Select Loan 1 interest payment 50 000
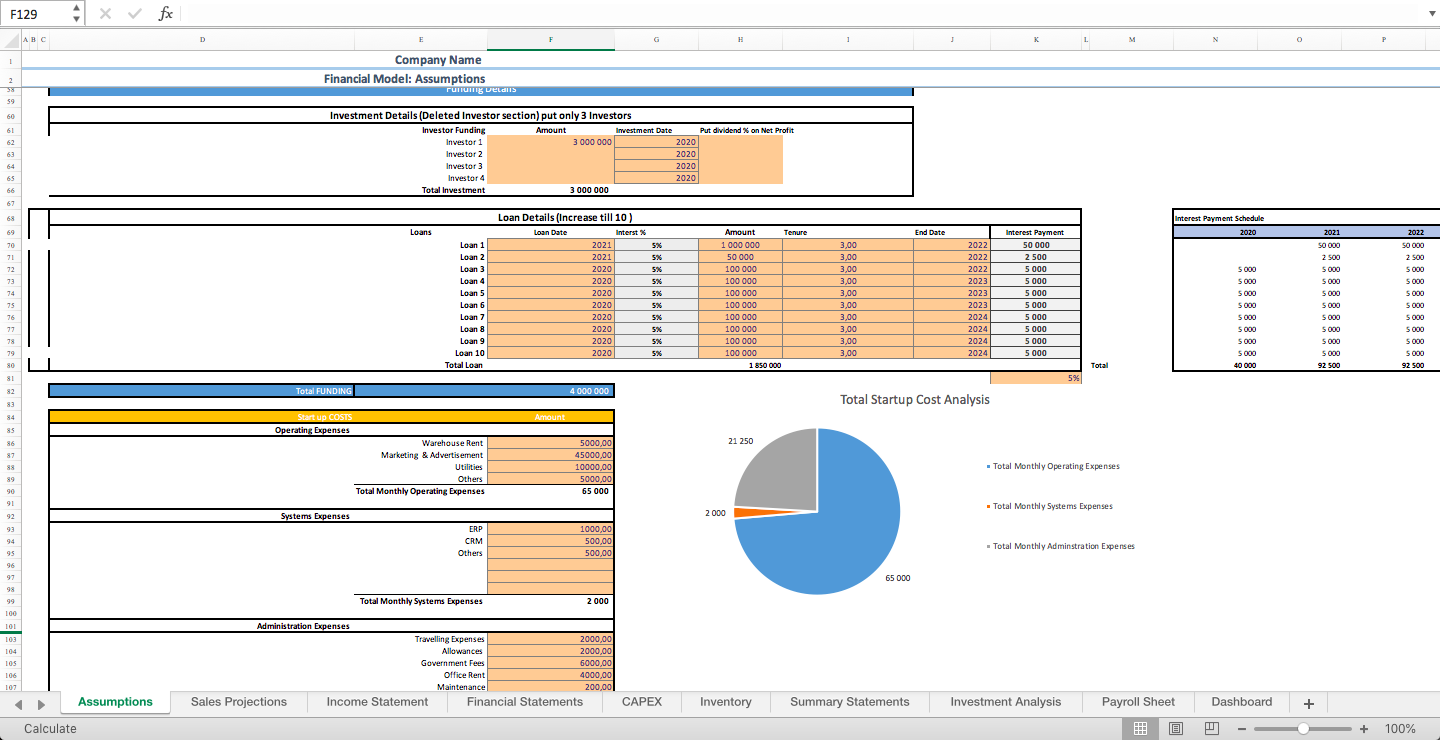 click(x=1036, y=245)
